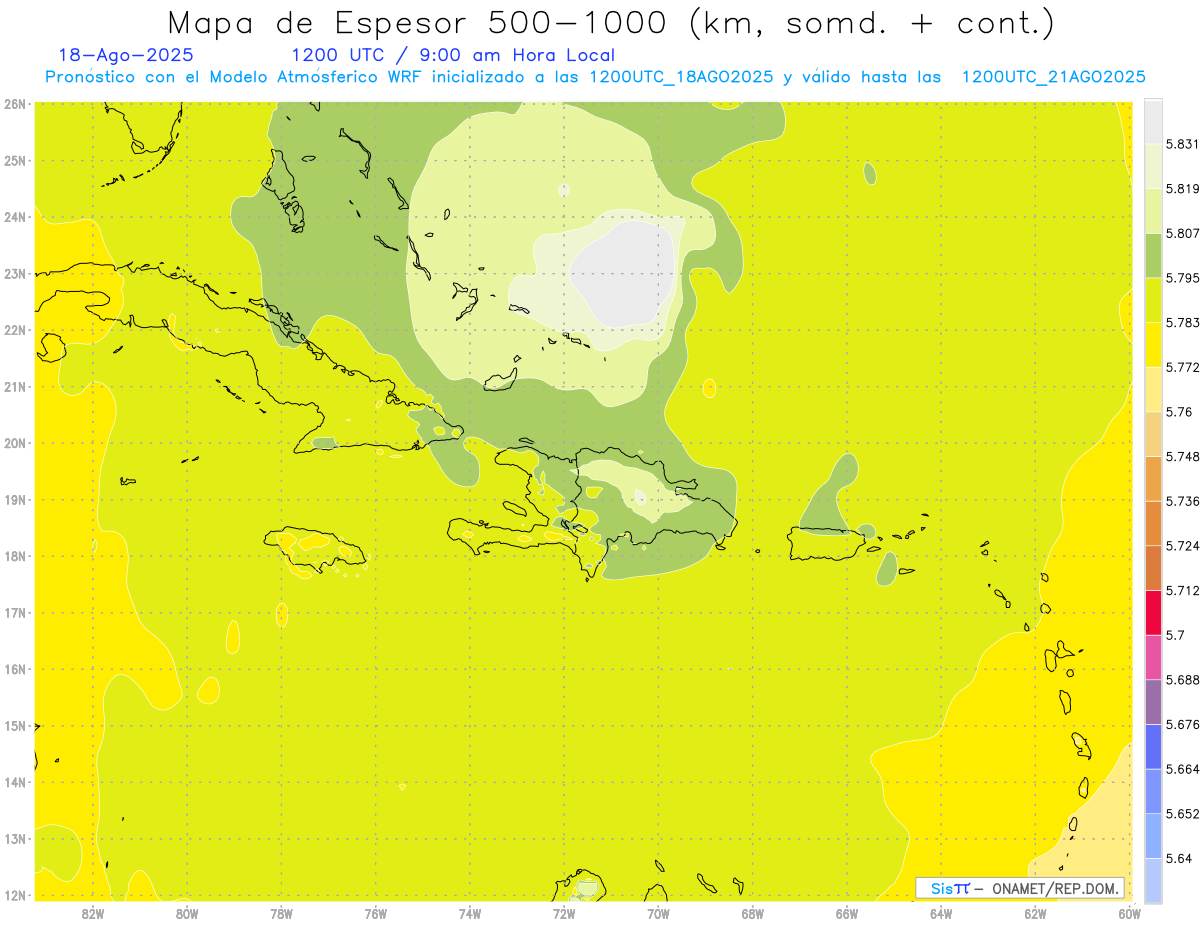The width and height of the screenshot is (1200, 927).
Task: Click the legend value 5.76
Action: [x=1179, y=412]
